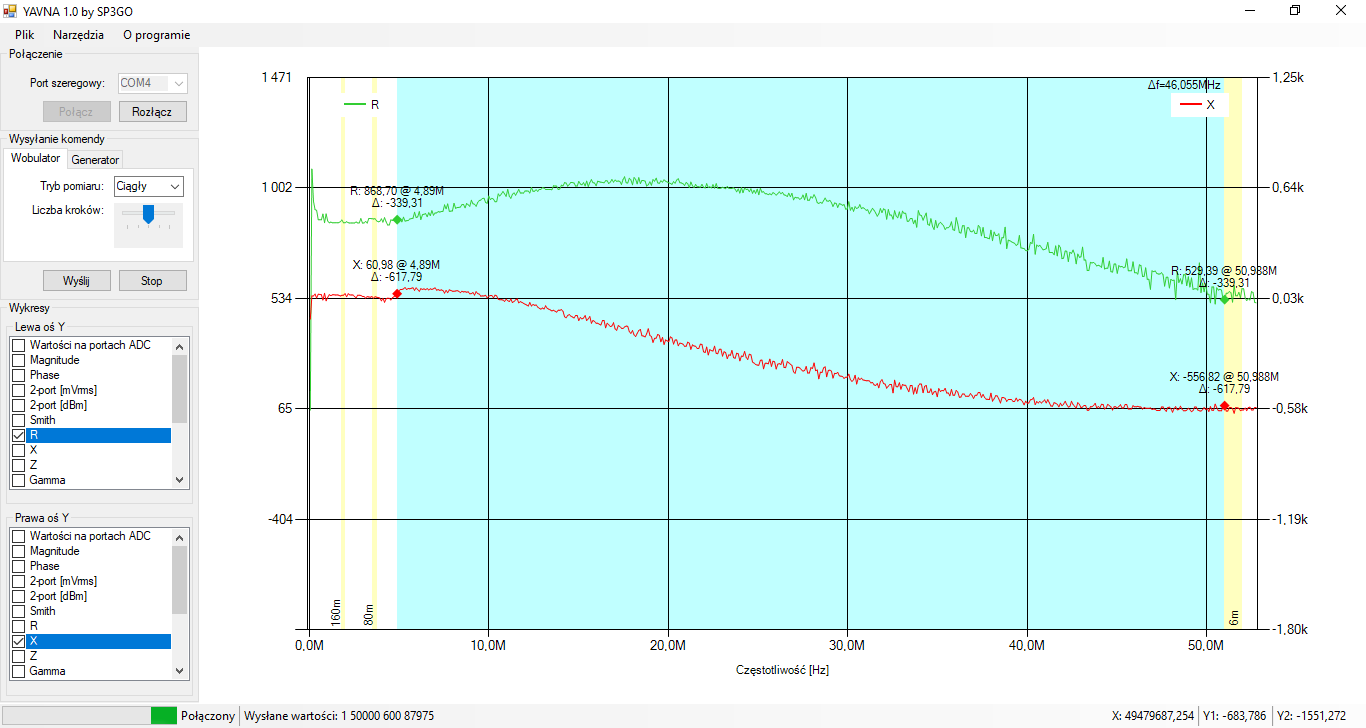Check Gamma in the Prawa oś Y list
Image resolution: width=1366 pixels, height=728 pixels.
[18, 671]
